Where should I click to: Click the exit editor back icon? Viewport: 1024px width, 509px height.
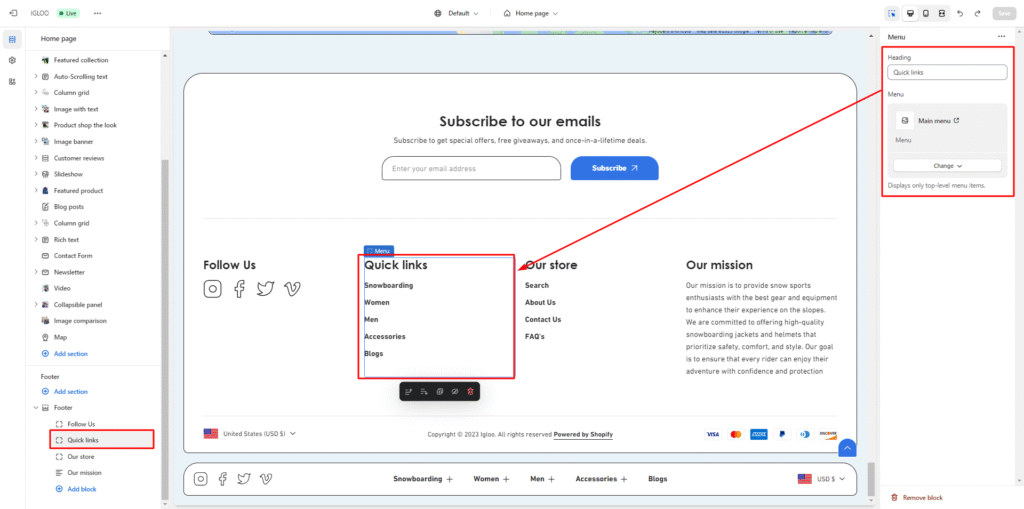(12, 13)
